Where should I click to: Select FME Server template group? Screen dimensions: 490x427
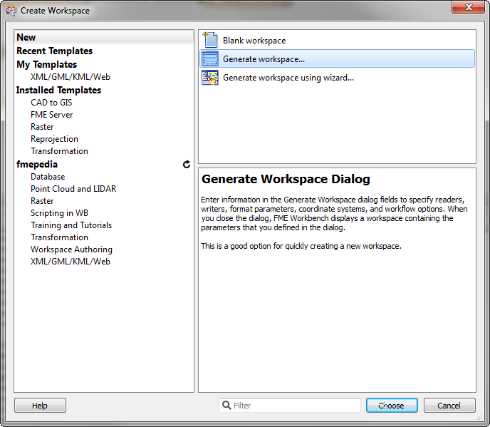[52, 115]
